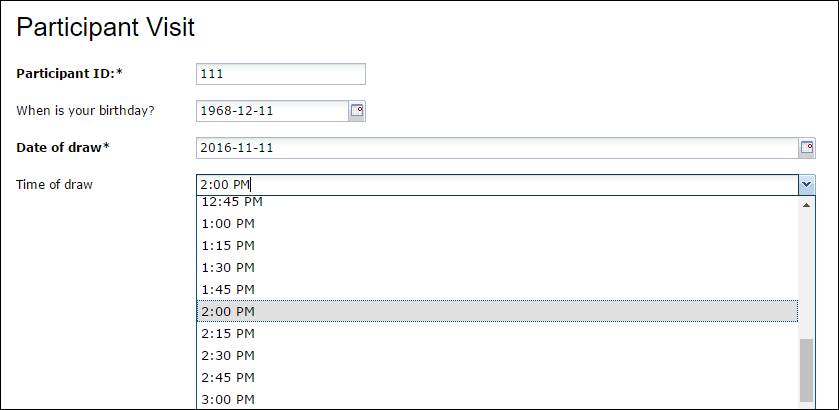Click the scrollbar track above the thumb
Viewport: 839px width, 410px height.
(x=806, y=276)
